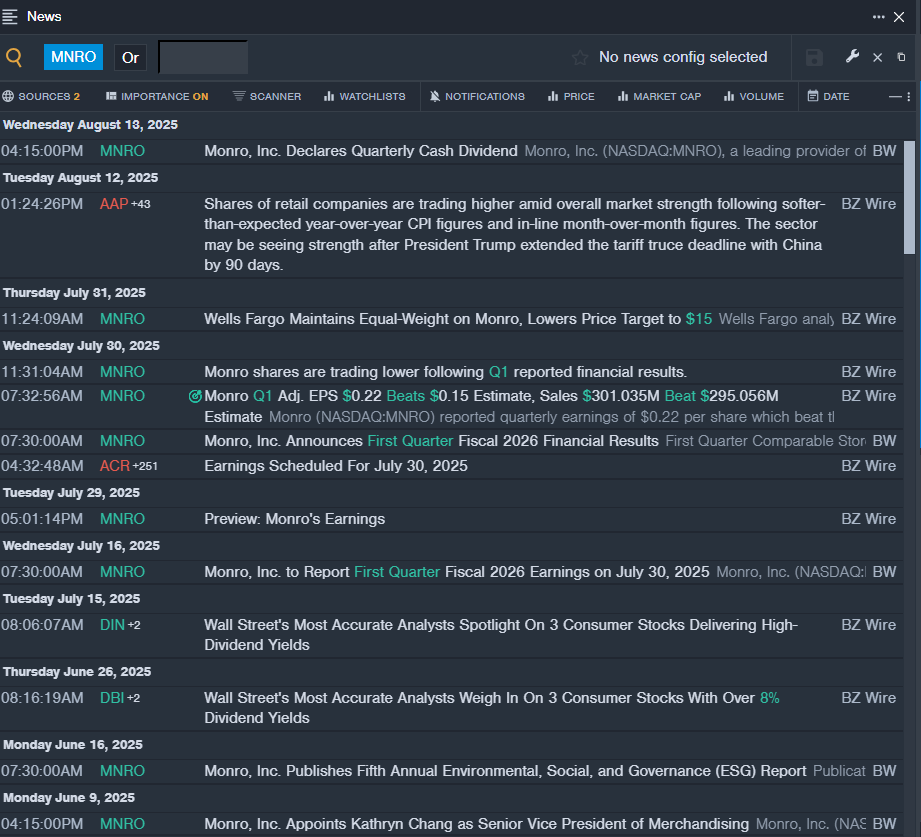Open the Scanner filter
921x837 pixels.
[267, 96]
